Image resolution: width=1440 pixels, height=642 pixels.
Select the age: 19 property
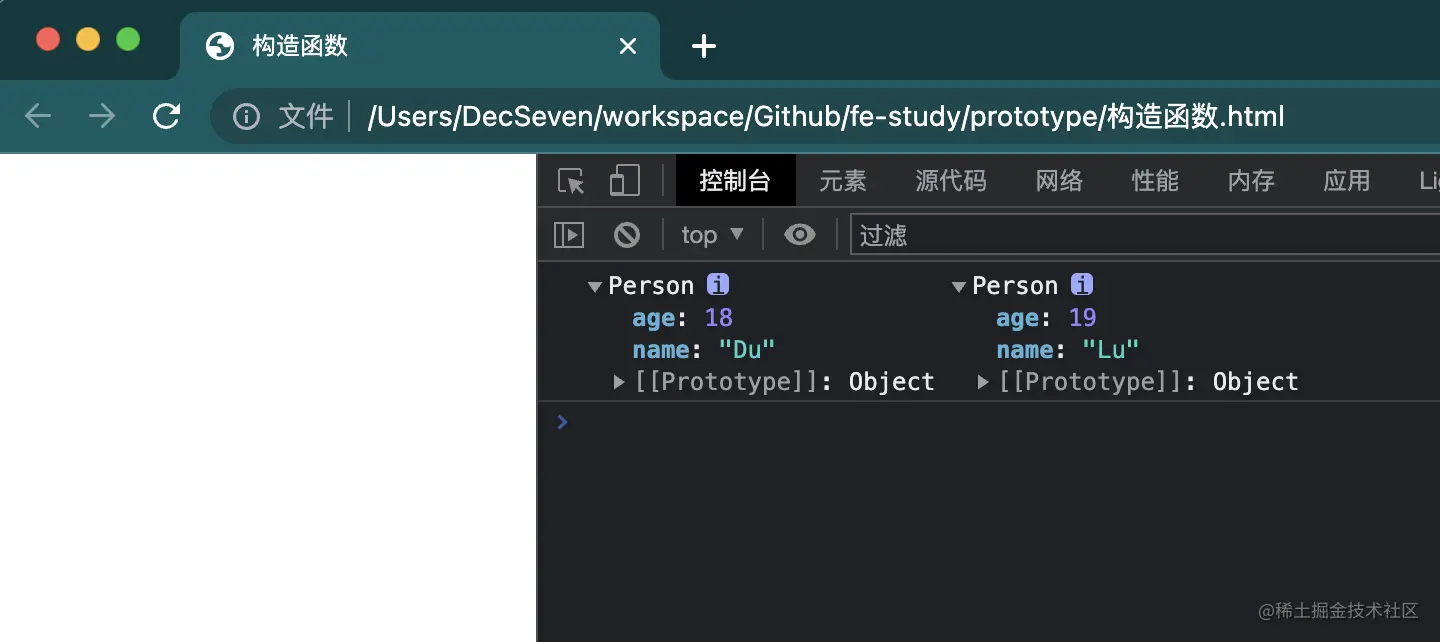(x=1047, y=318)
